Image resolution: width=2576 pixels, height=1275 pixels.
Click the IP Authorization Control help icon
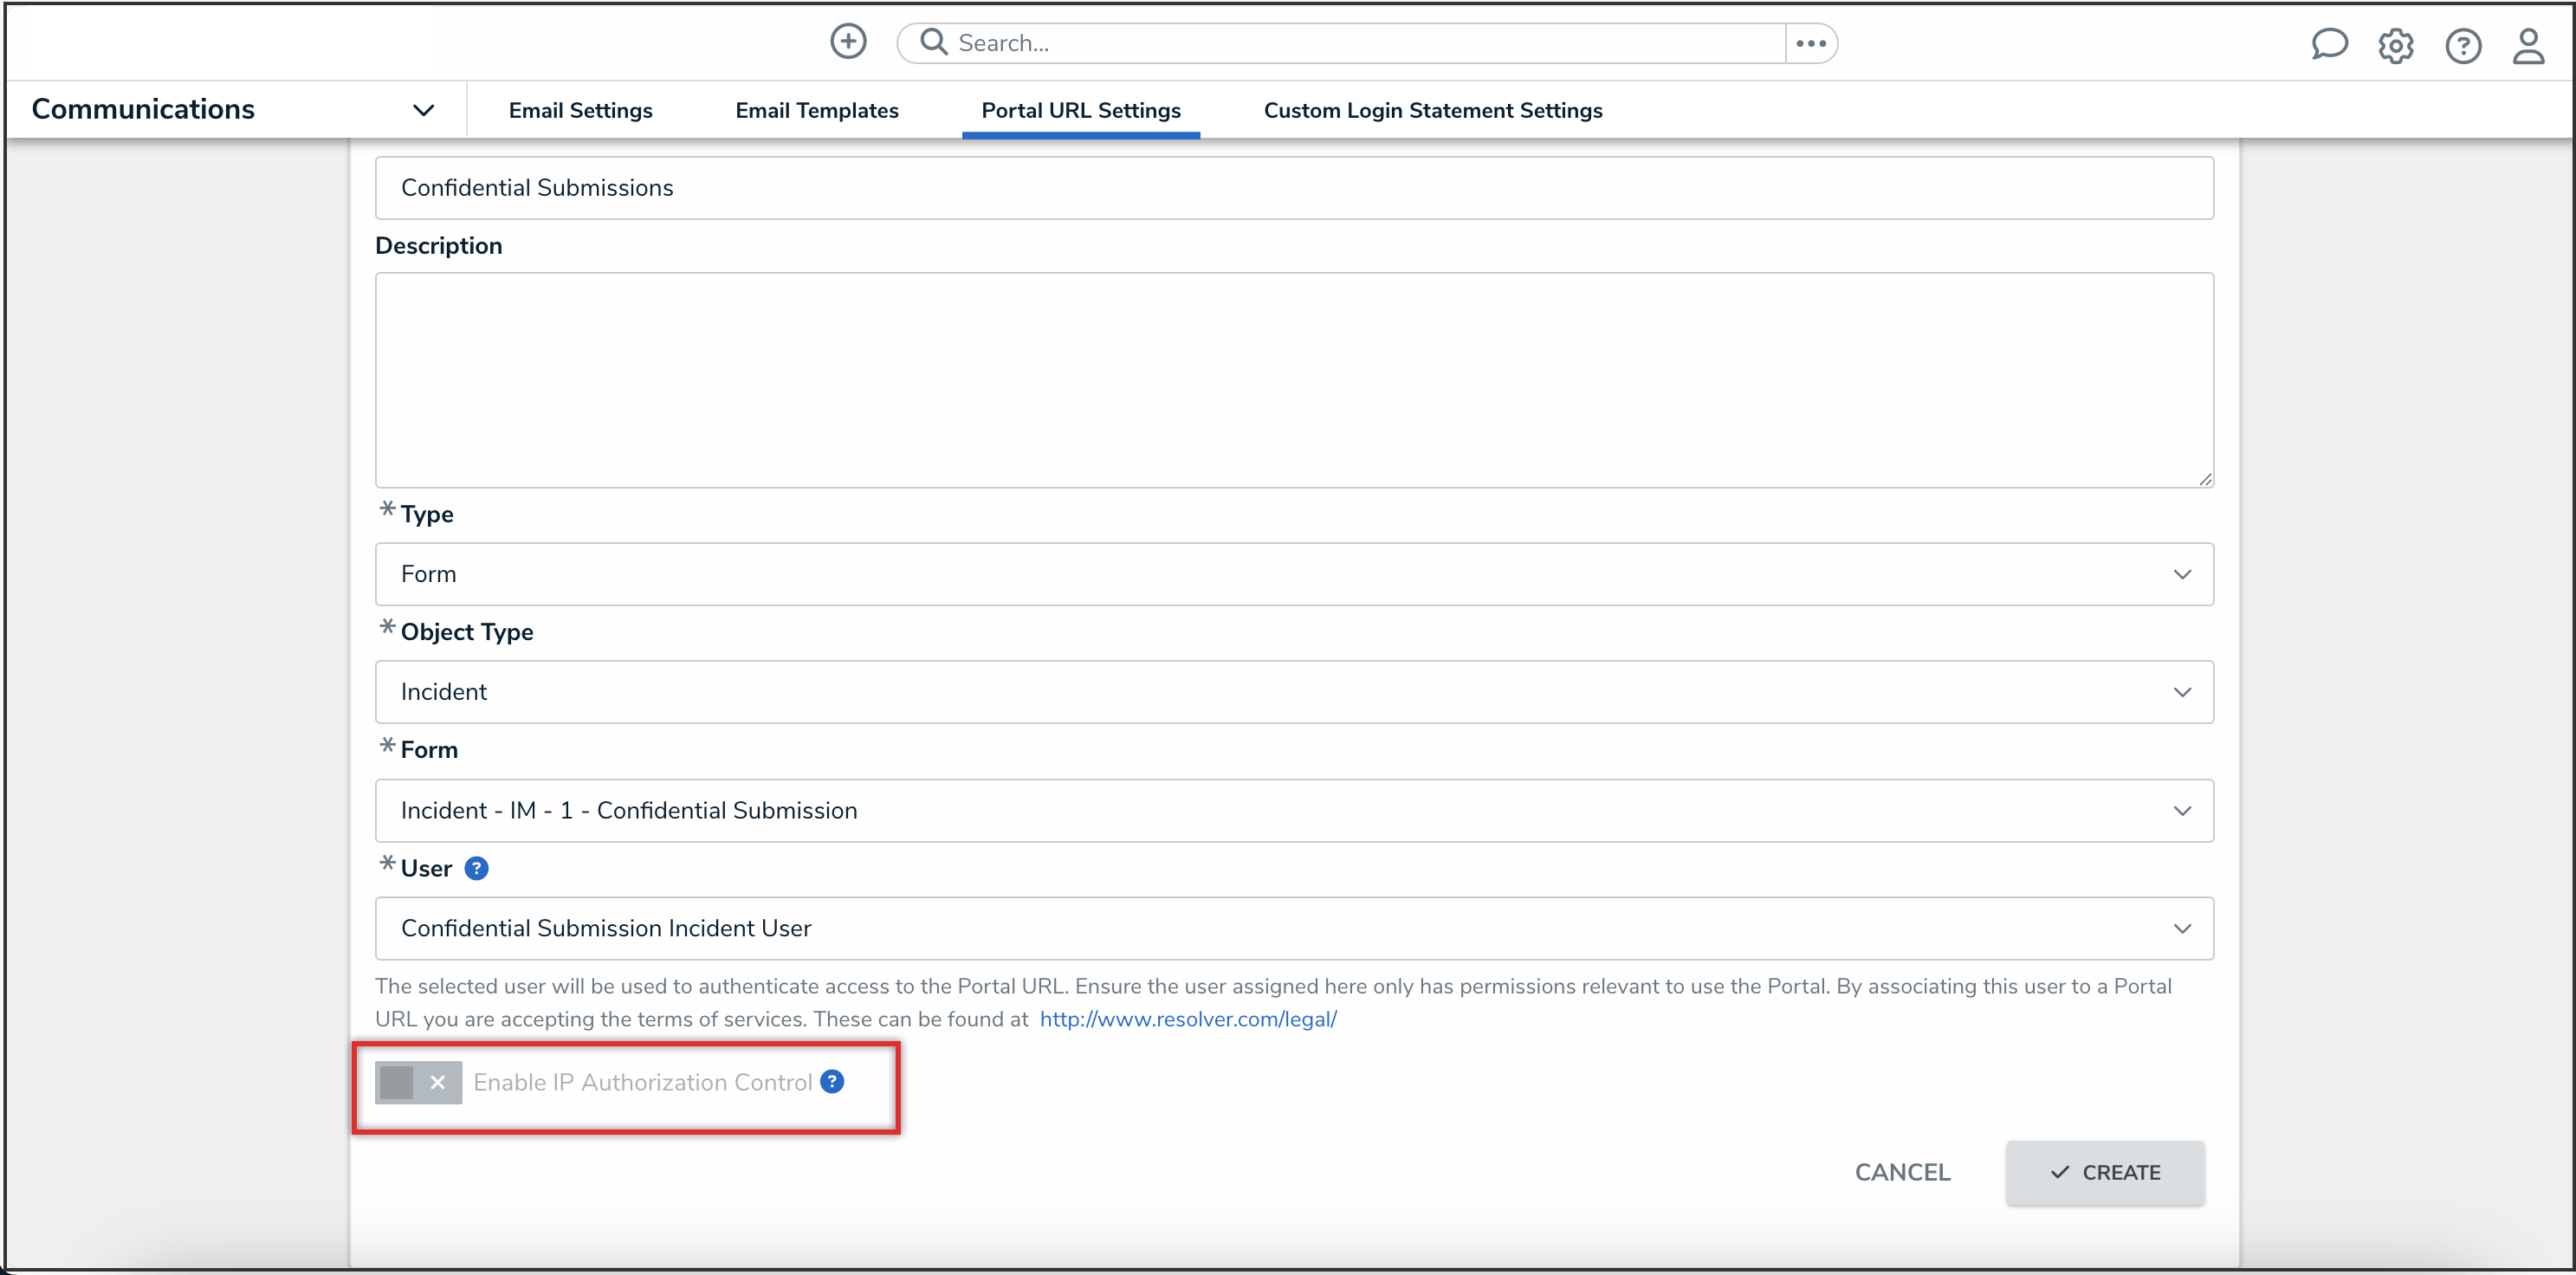[832, 1081]
